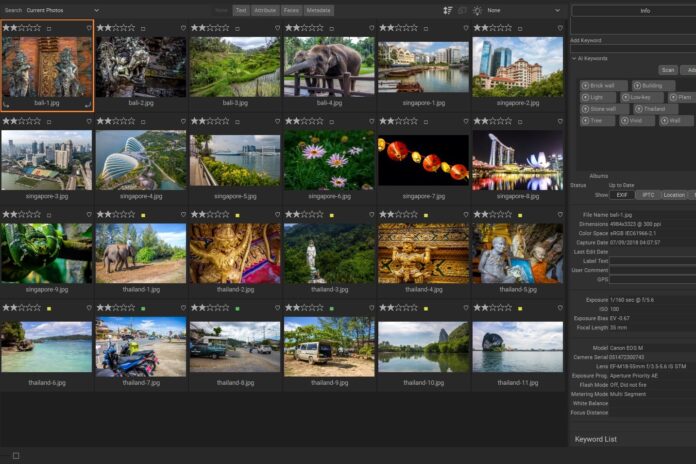Add the Brick wall AI keyword
This screenshot has height=464, width=696.
tap(603, 86)
